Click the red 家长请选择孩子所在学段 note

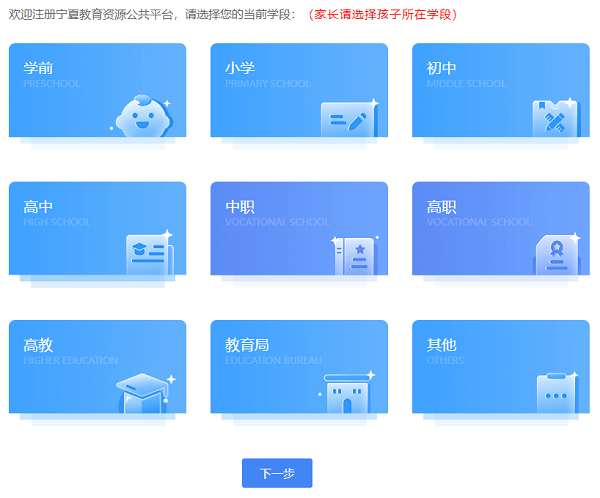coord(383,15)
